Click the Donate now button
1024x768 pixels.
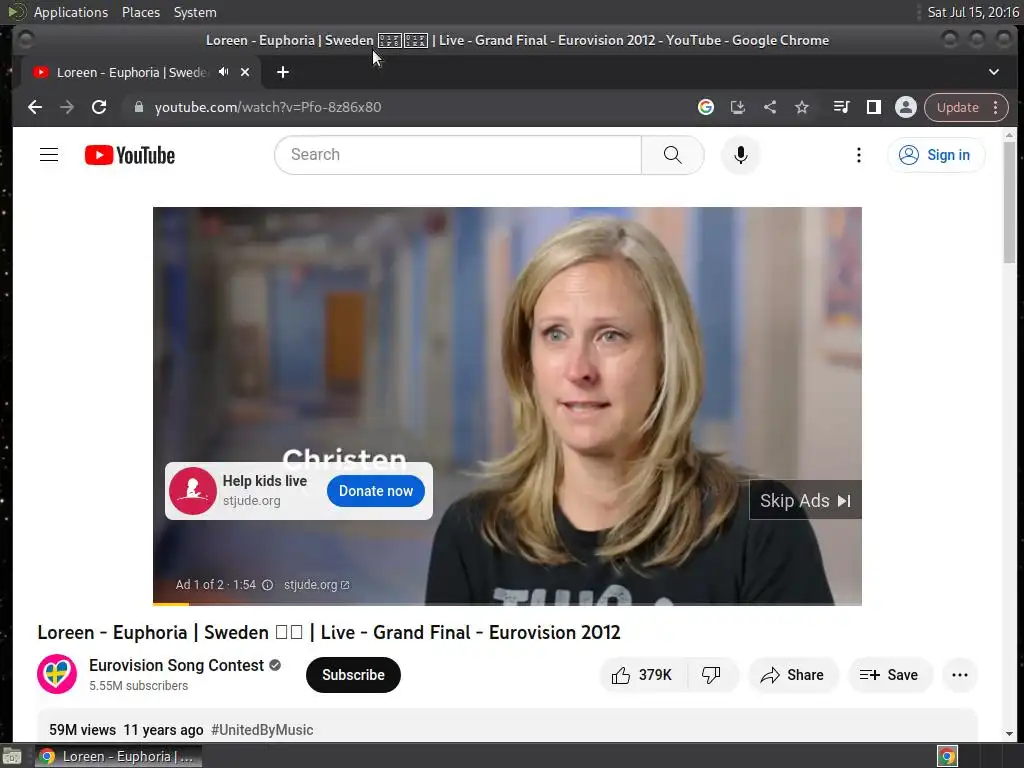(376, 491)
